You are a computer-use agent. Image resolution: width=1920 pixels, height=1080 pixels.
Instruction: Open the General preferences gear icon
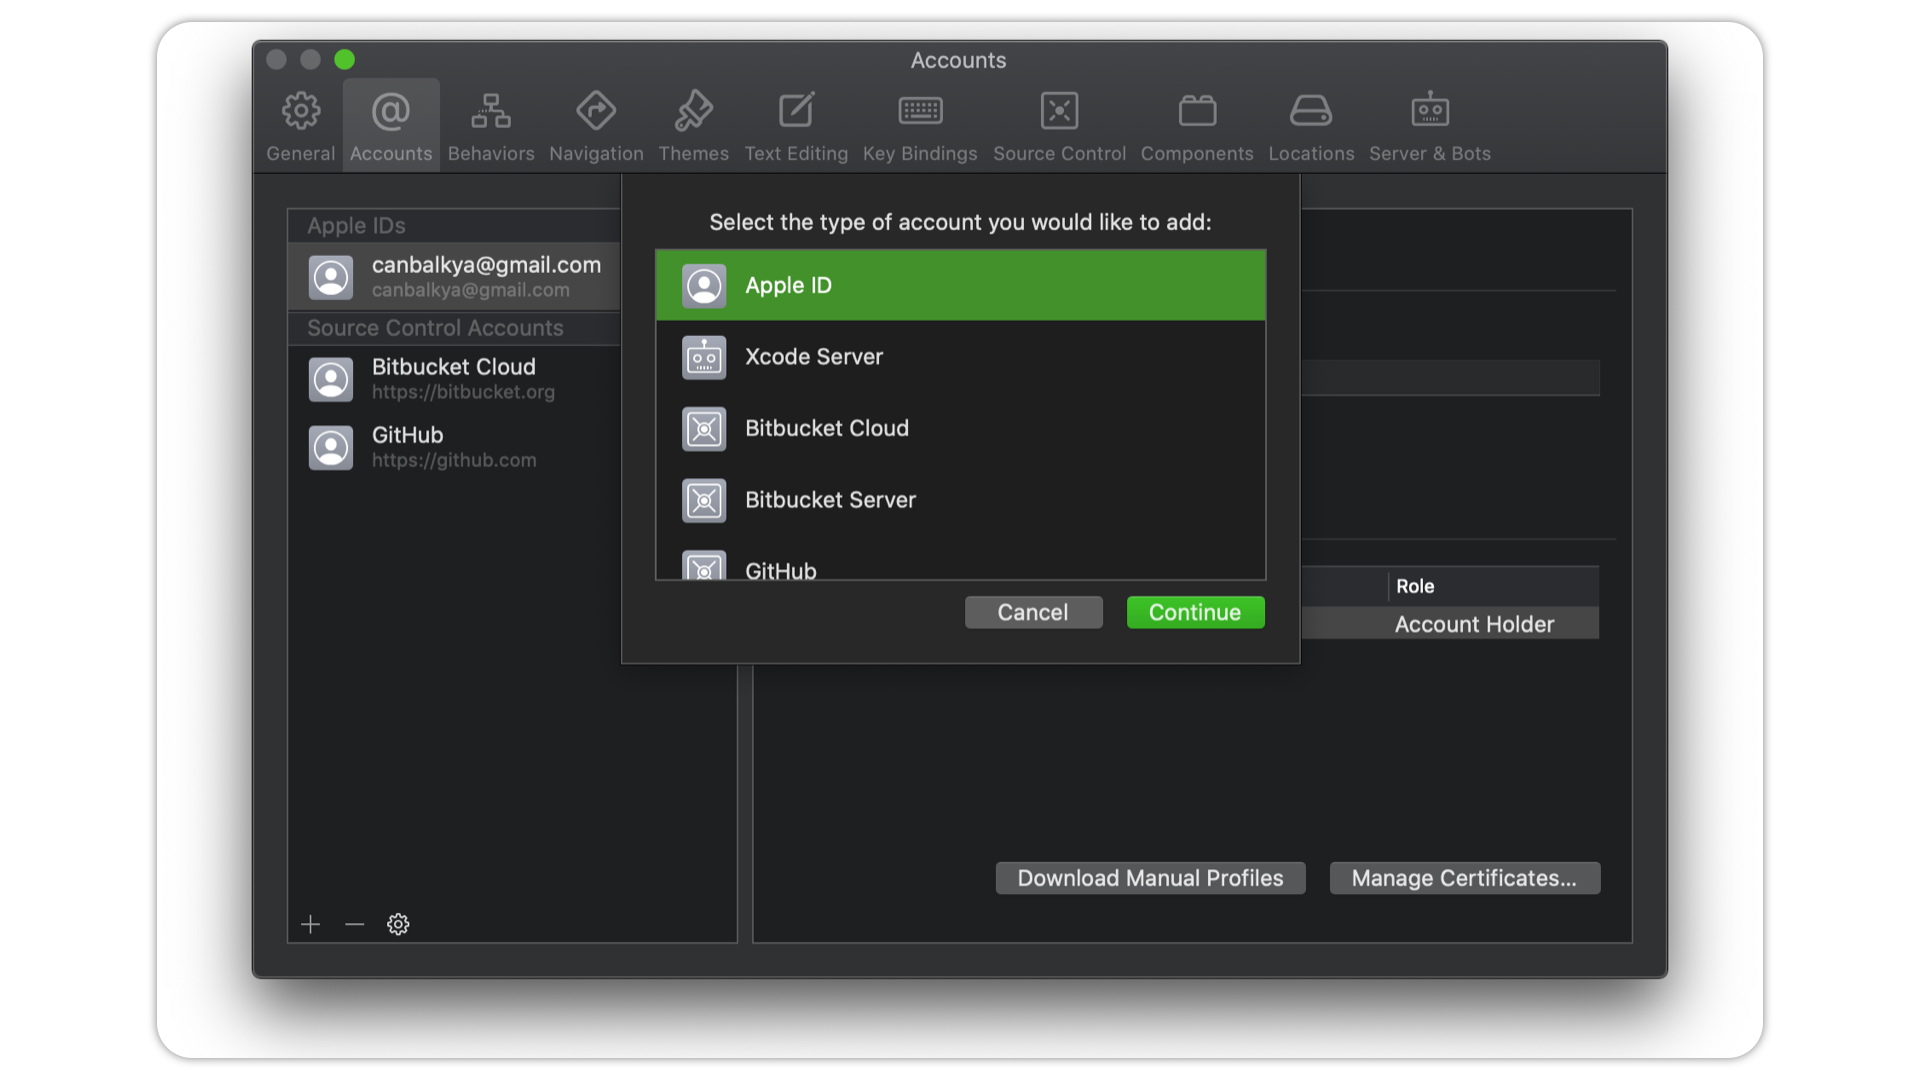(x=300, y=111)
